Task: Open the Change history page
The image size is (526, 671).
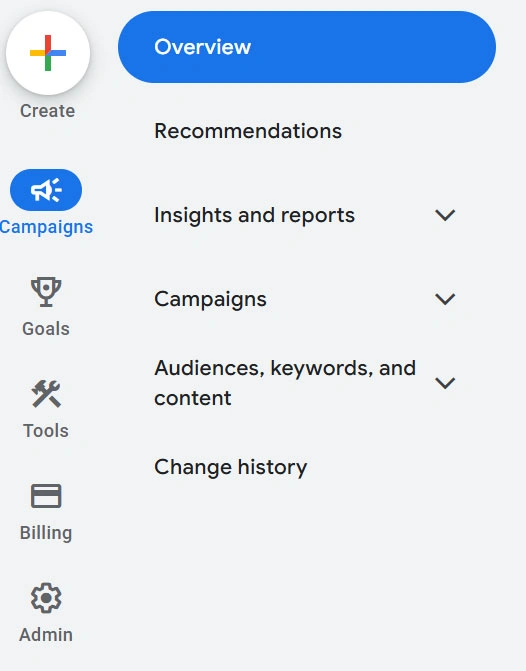Action: tap(230, 467)
